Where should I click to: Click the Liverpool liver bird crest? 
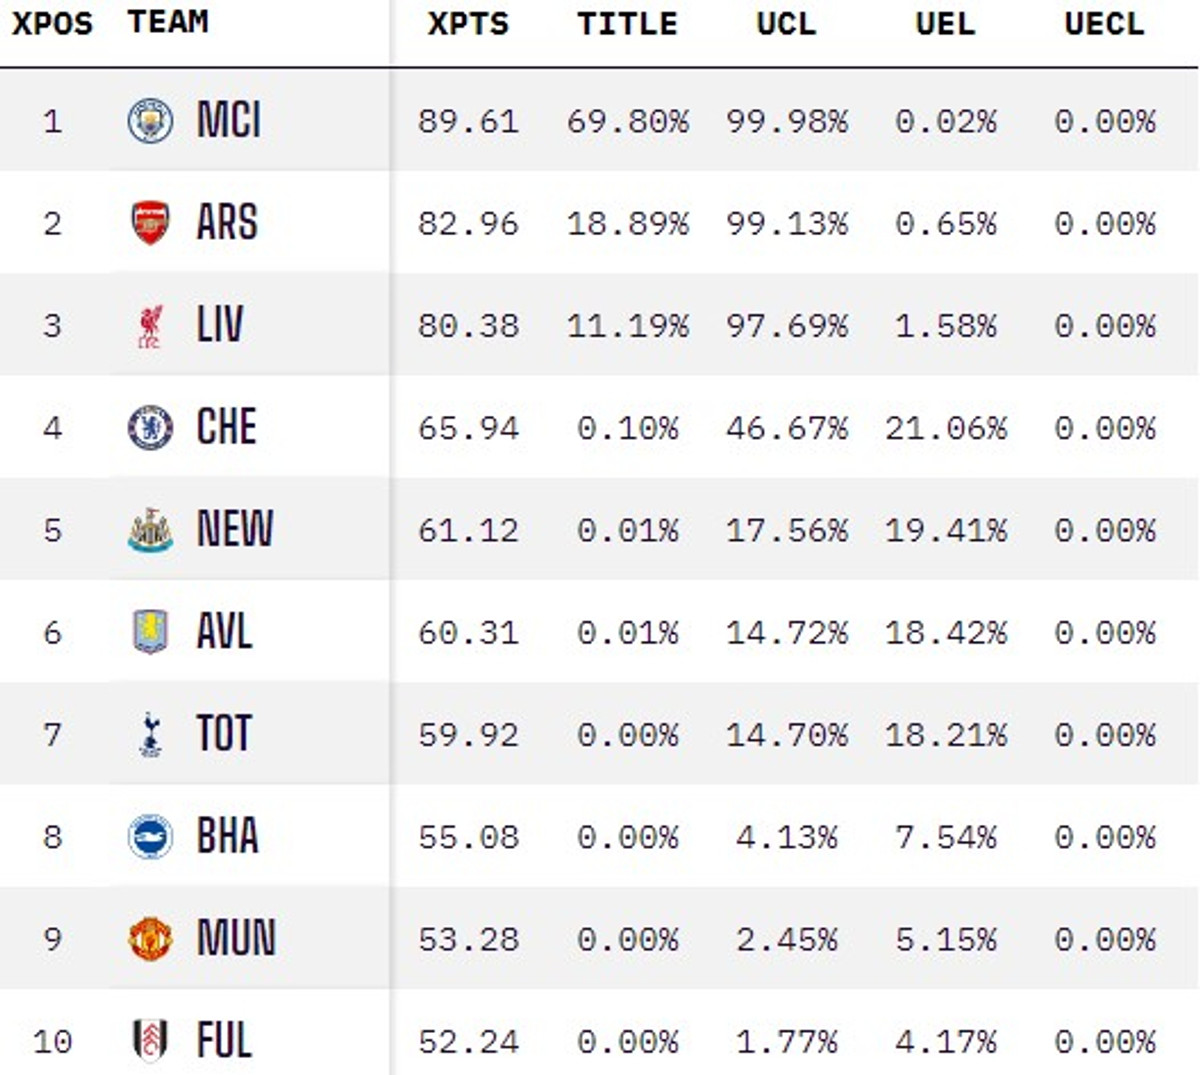[150, 326]
